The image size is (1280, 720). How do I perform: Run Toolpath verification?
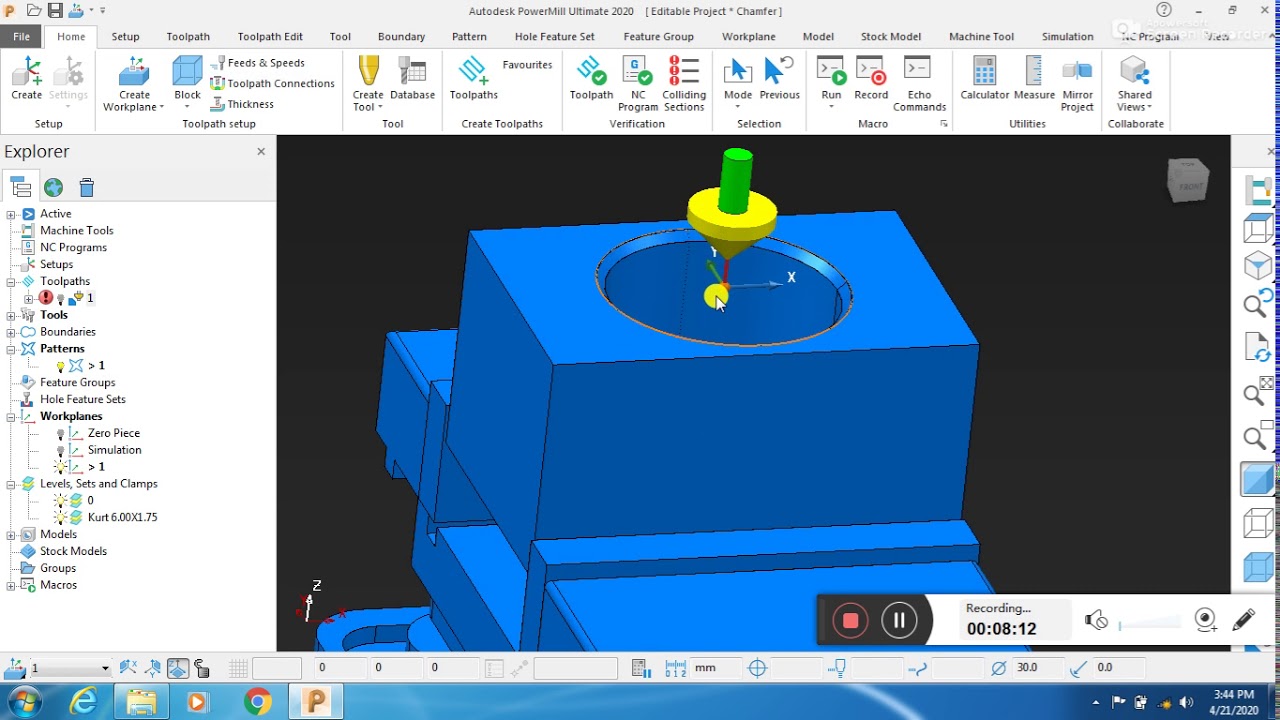pos(591,78)
